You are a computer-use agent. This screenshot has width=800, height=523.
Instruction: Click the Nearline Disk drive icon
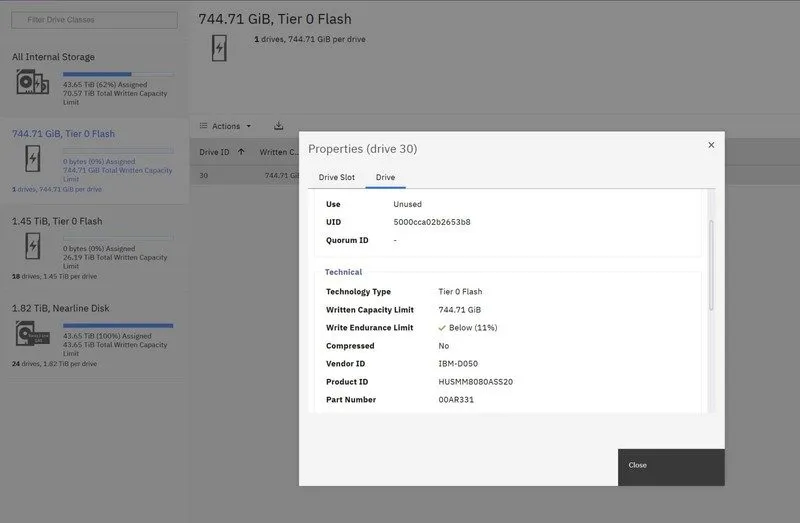click(32, 334)
